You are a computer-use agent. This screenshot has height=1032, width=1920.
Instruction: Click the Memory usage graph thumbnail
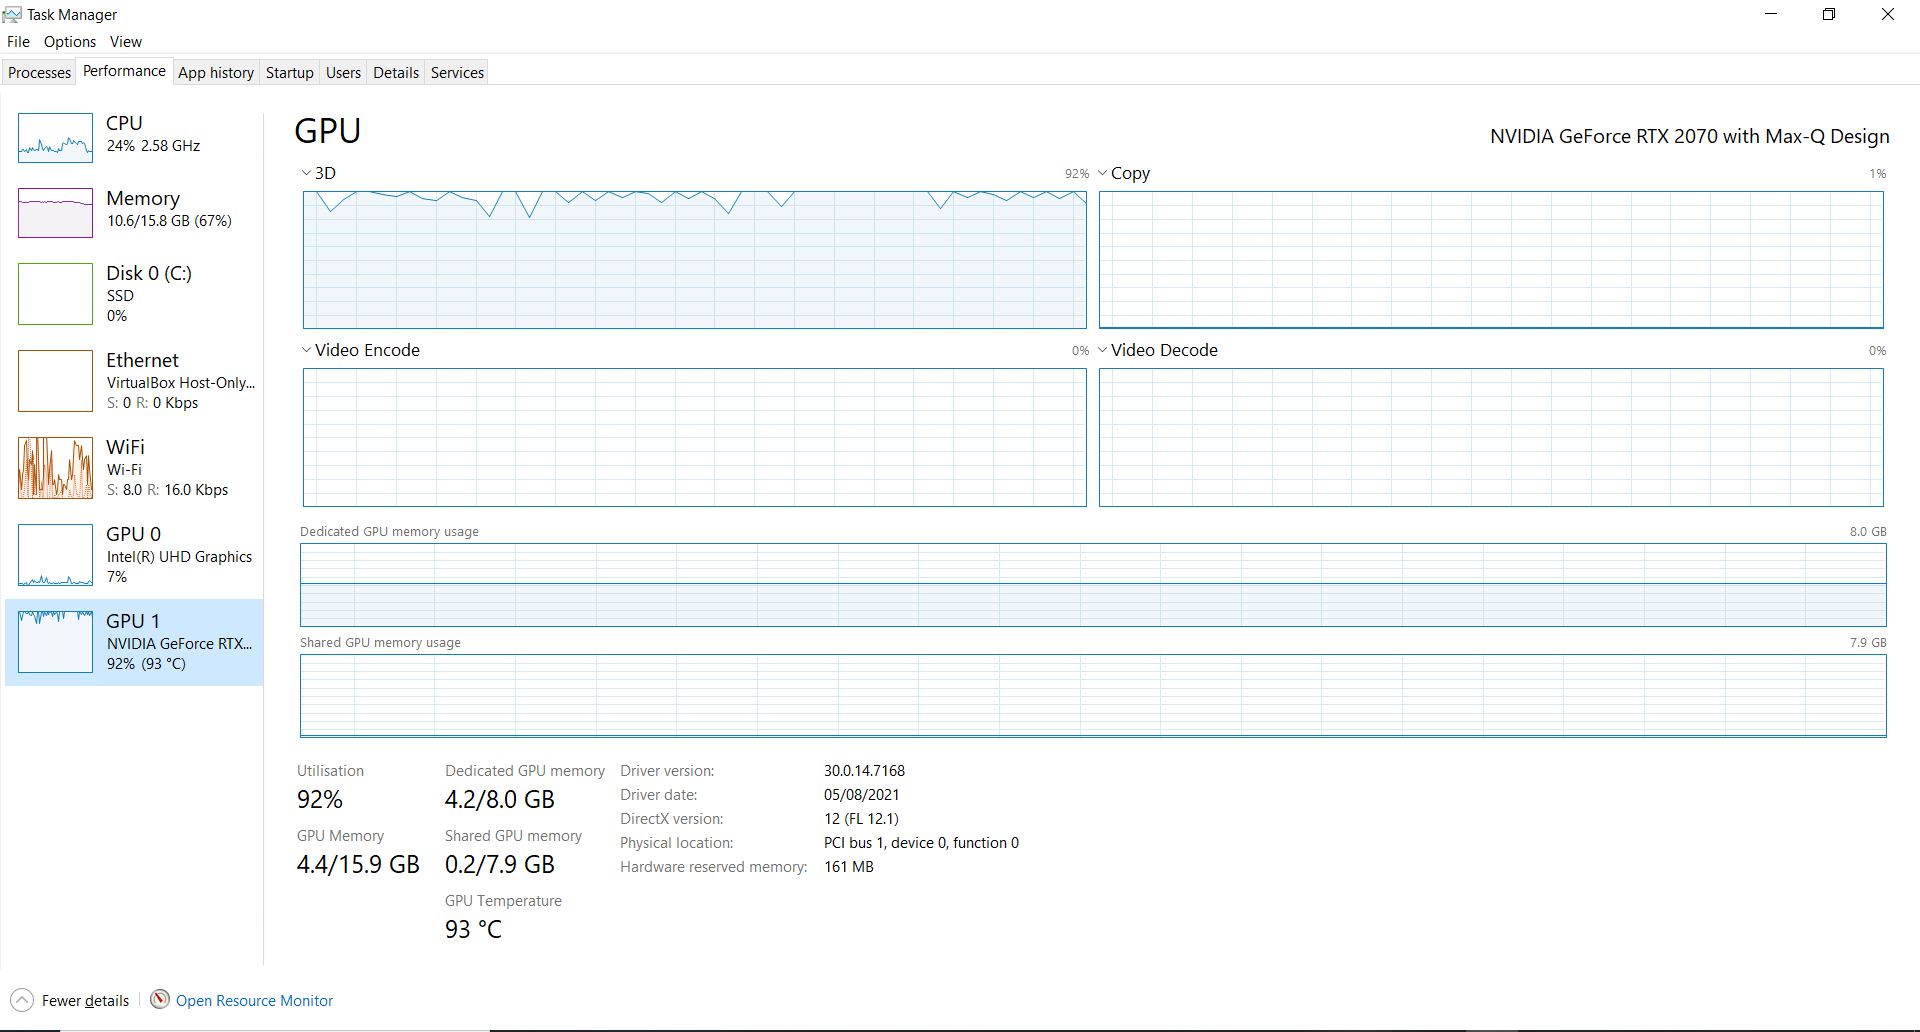point(55,212)
